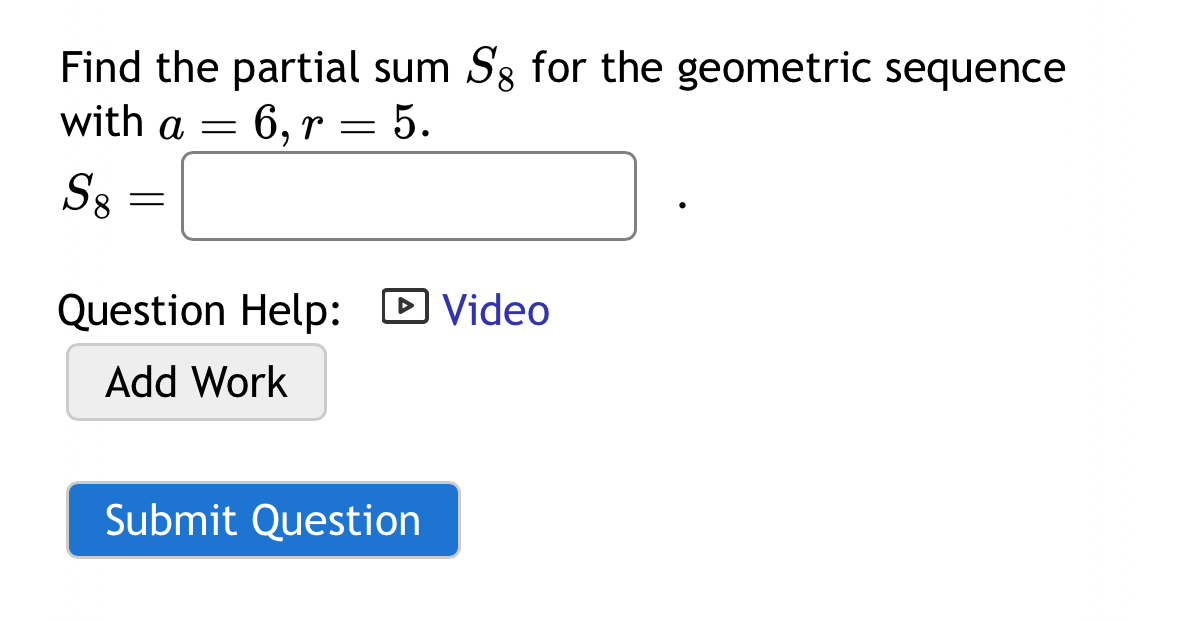This screenshot has height=621, width=1179.
Task: Click the period after the answer box
Action: 681,204
